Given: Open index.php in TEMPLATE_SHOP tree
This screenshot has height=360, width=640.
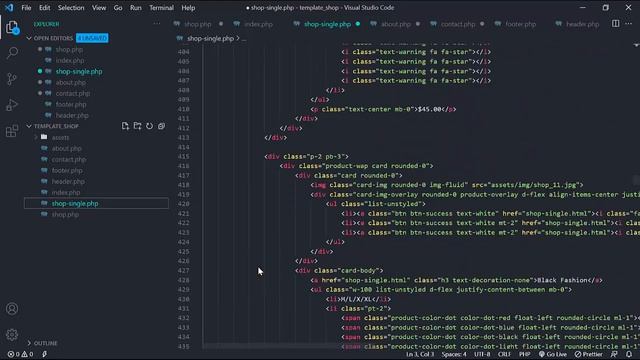Looking at the screenshot, I should 66,193.
